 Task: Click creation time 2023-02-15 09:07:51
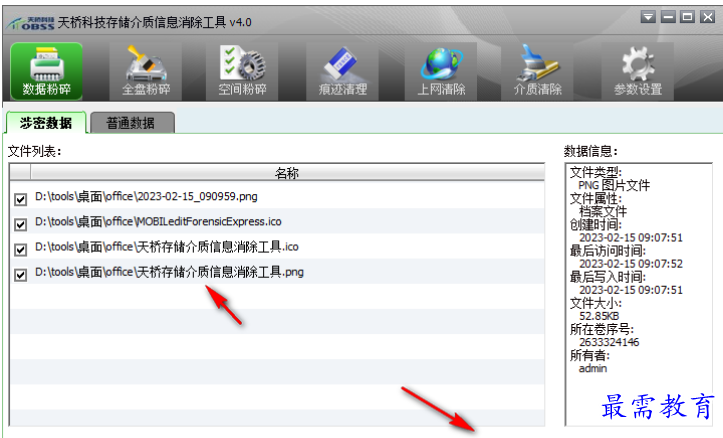(x=631, y=237)
